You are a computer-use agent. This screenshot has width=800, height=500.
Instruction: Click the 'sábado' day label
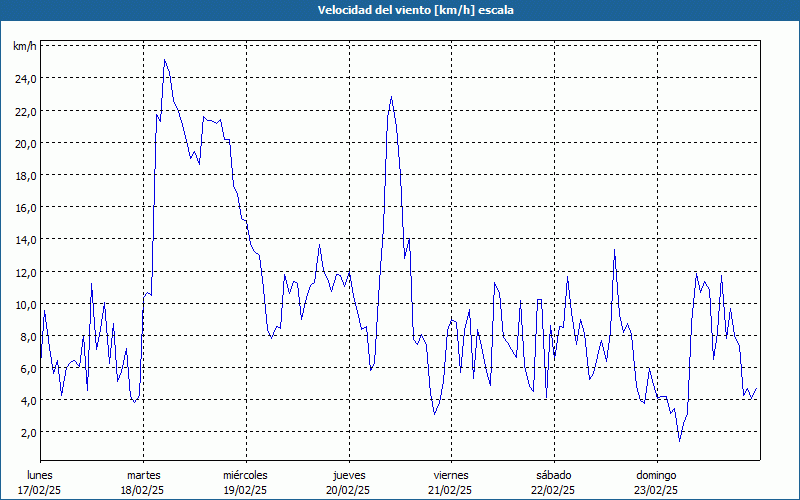554,475
